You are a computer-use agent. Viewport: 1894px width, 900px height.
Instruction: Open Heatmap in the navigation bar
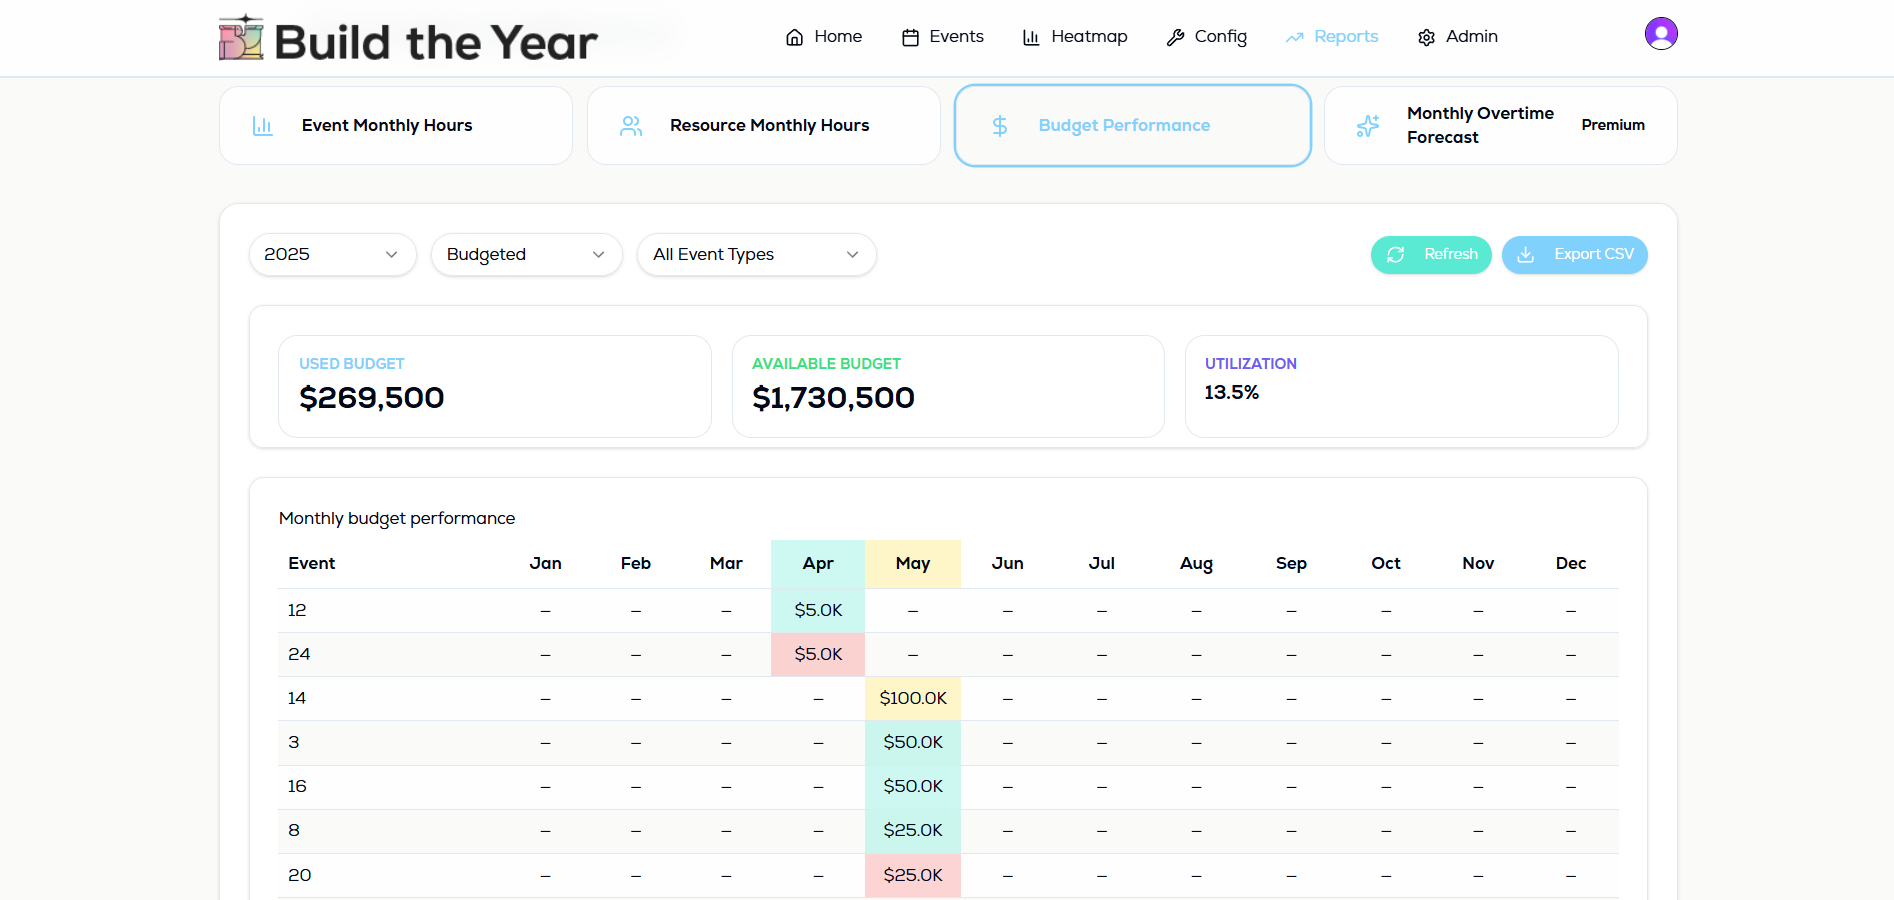pyautogui.click(x=1075, y=37)
